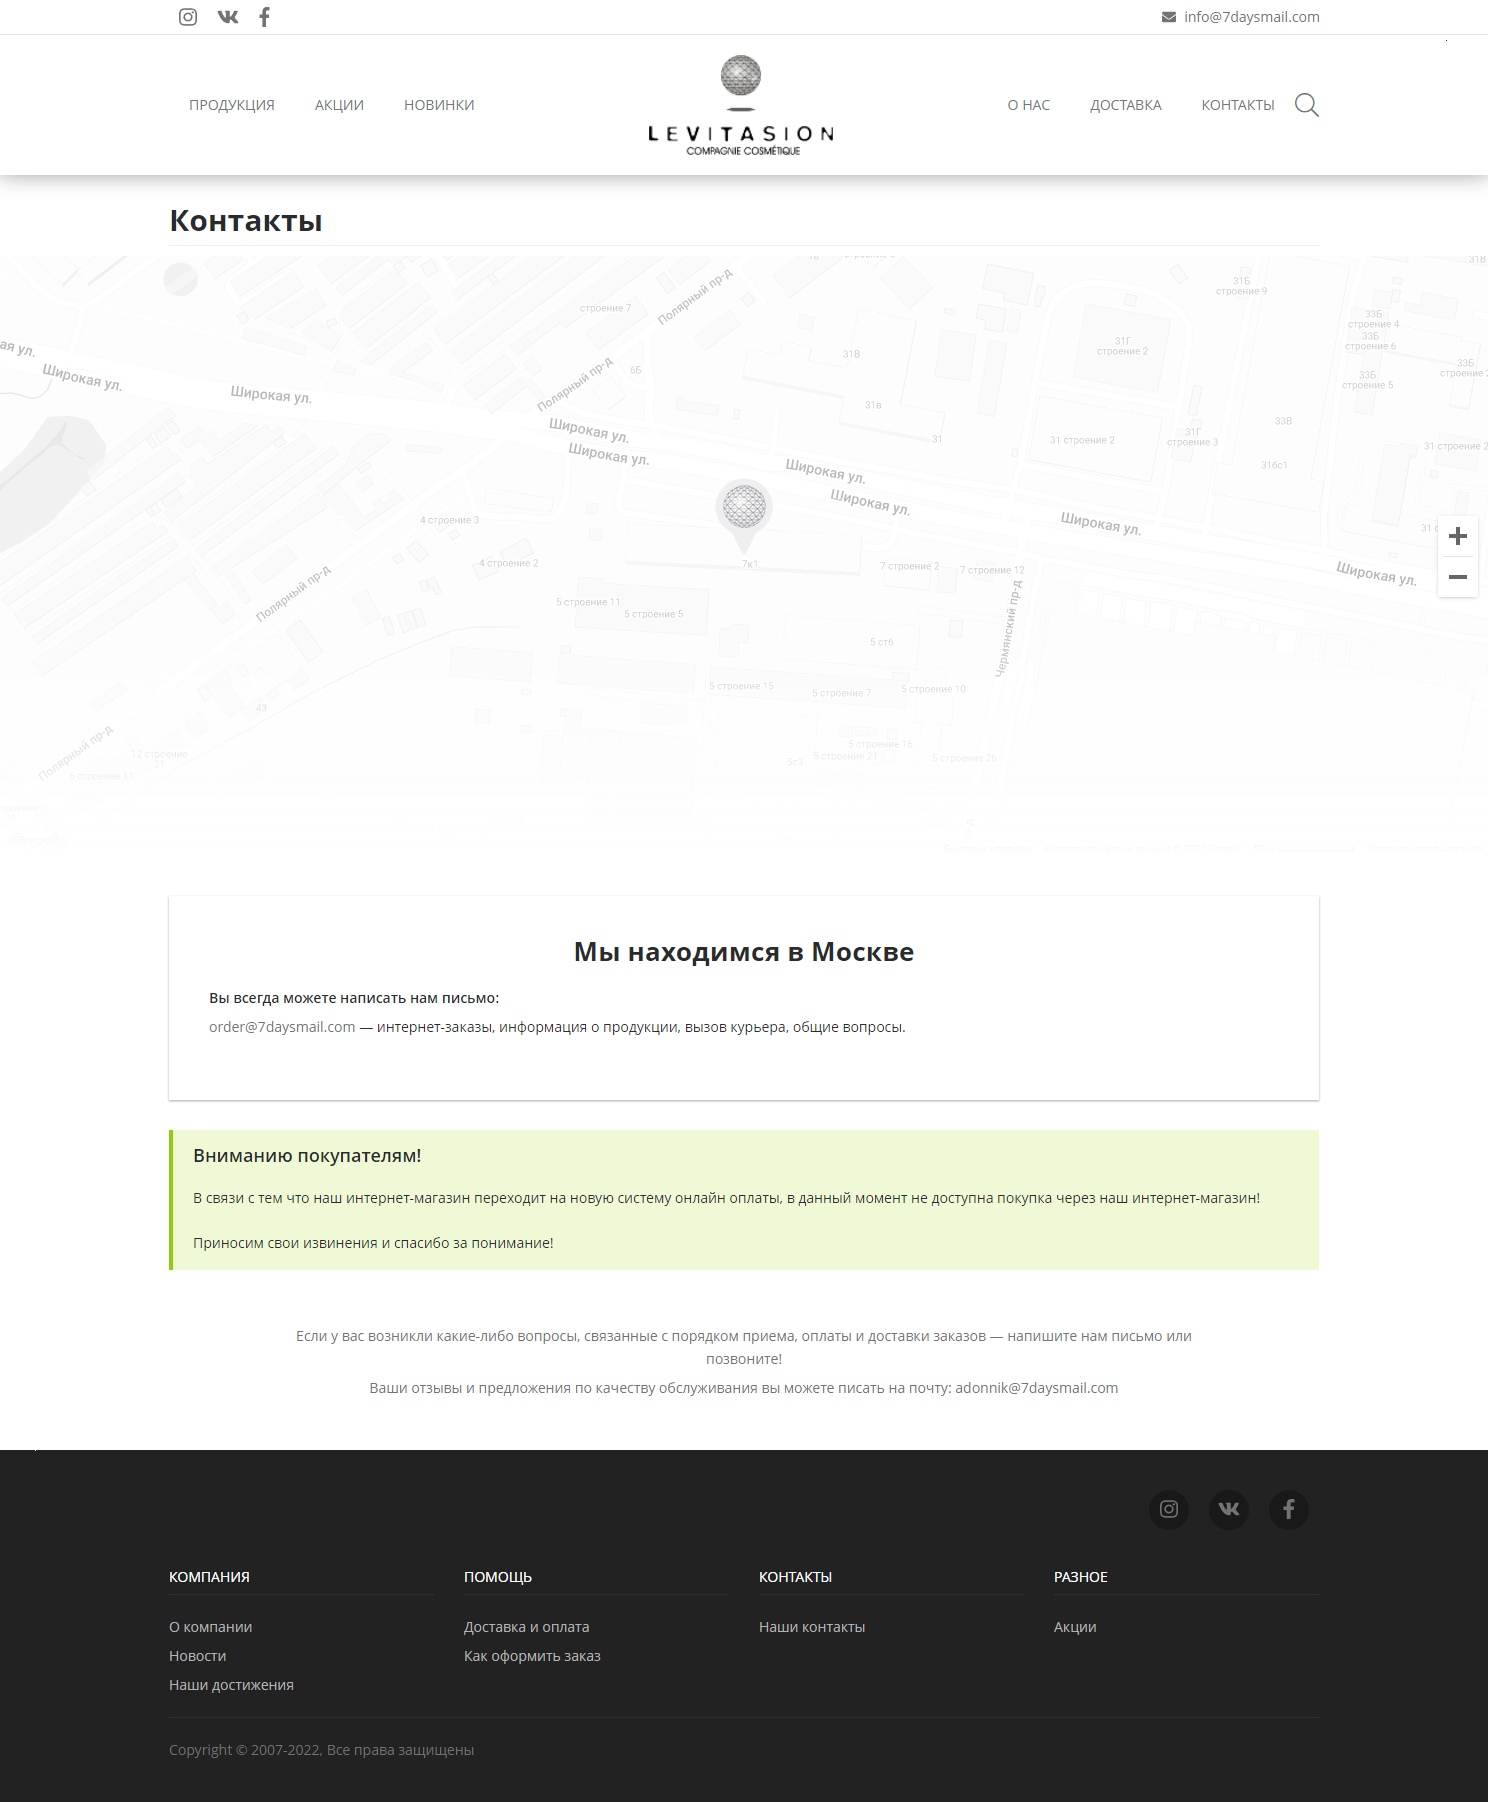Open the VK icon in the footer

pyautogui.click(x=1229, y=1509)
